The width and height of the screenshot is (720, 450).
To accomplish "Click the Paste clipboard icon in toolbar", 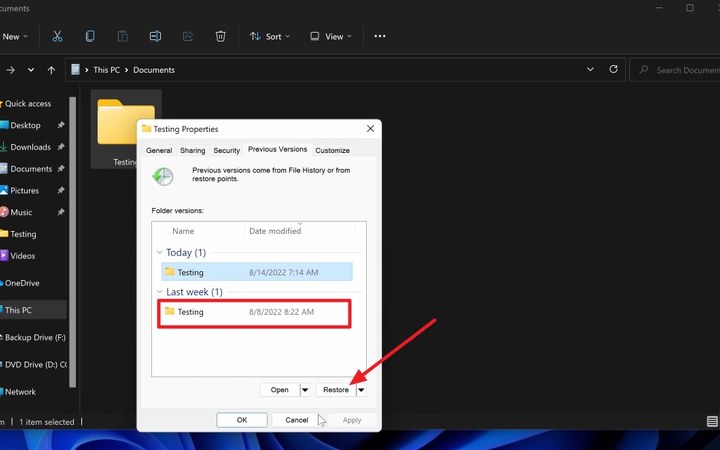I will 123,36.
